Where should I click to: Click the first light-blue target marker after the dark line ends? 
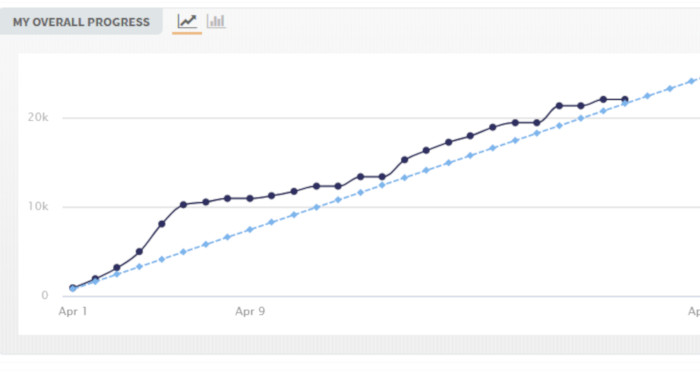coord(647,96)
